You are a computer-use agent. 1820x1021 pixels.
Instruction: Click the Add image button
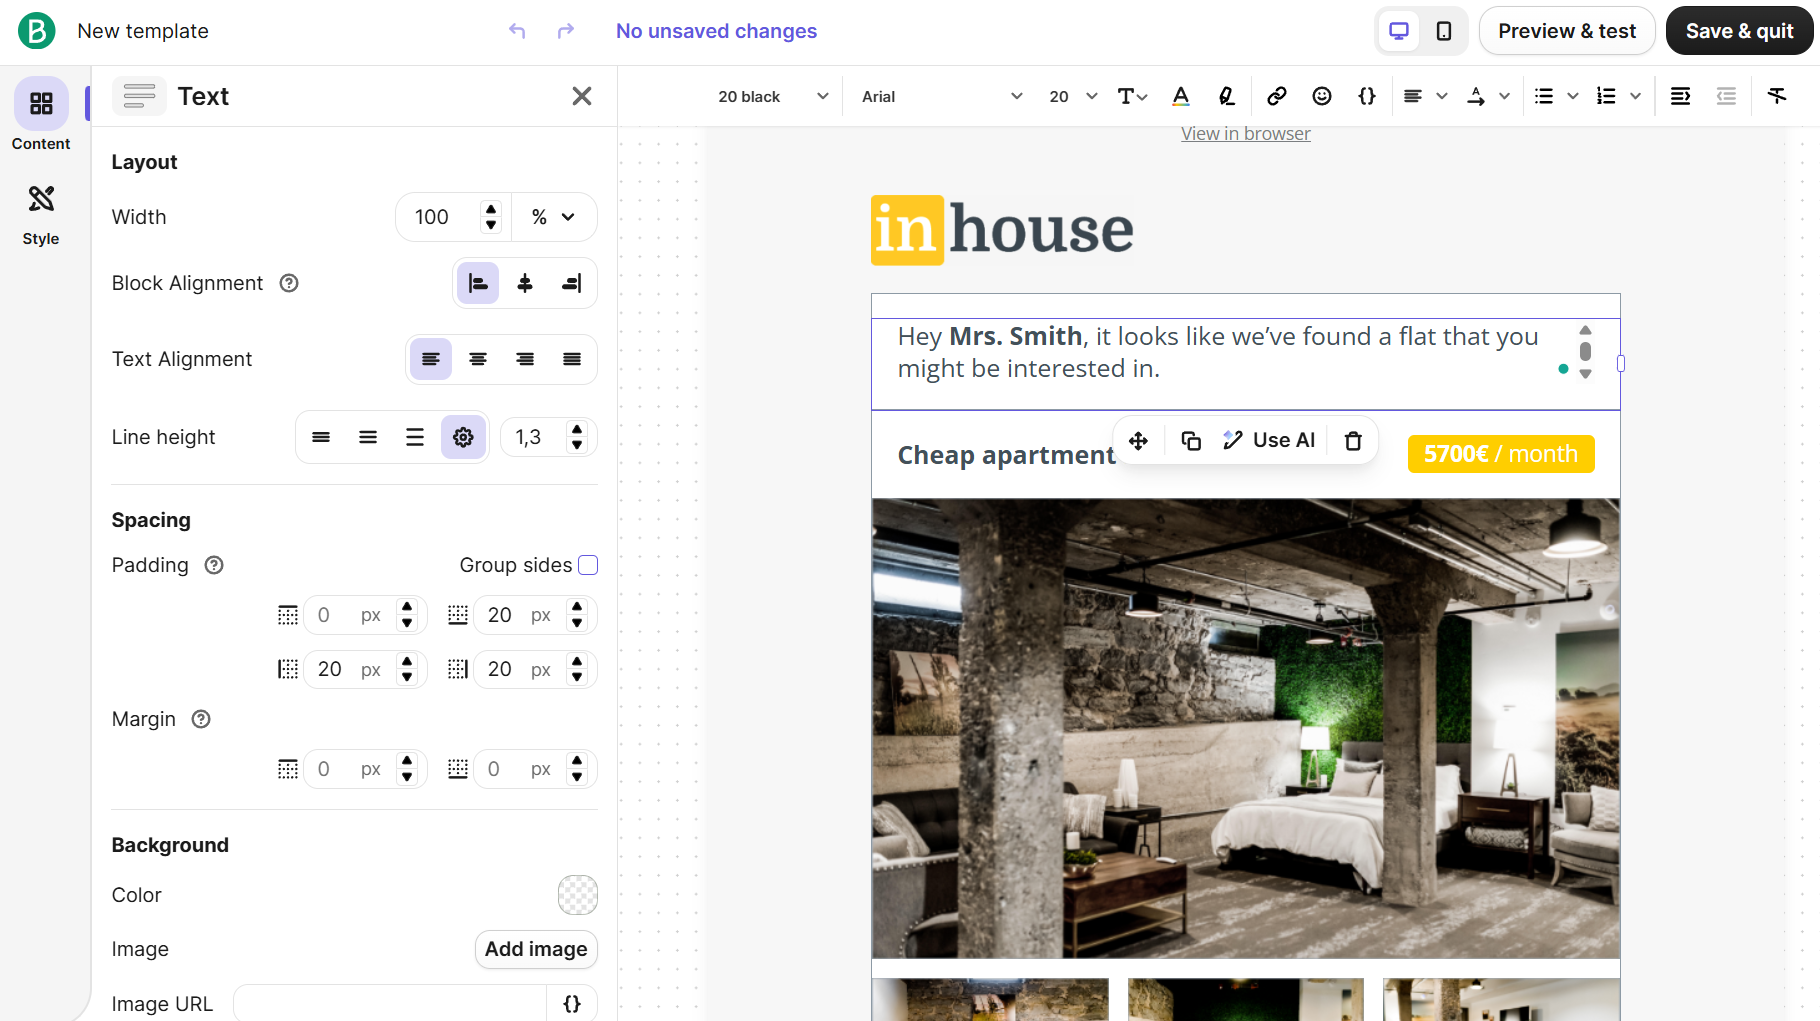pyautogui.click(x=536, y=949)
